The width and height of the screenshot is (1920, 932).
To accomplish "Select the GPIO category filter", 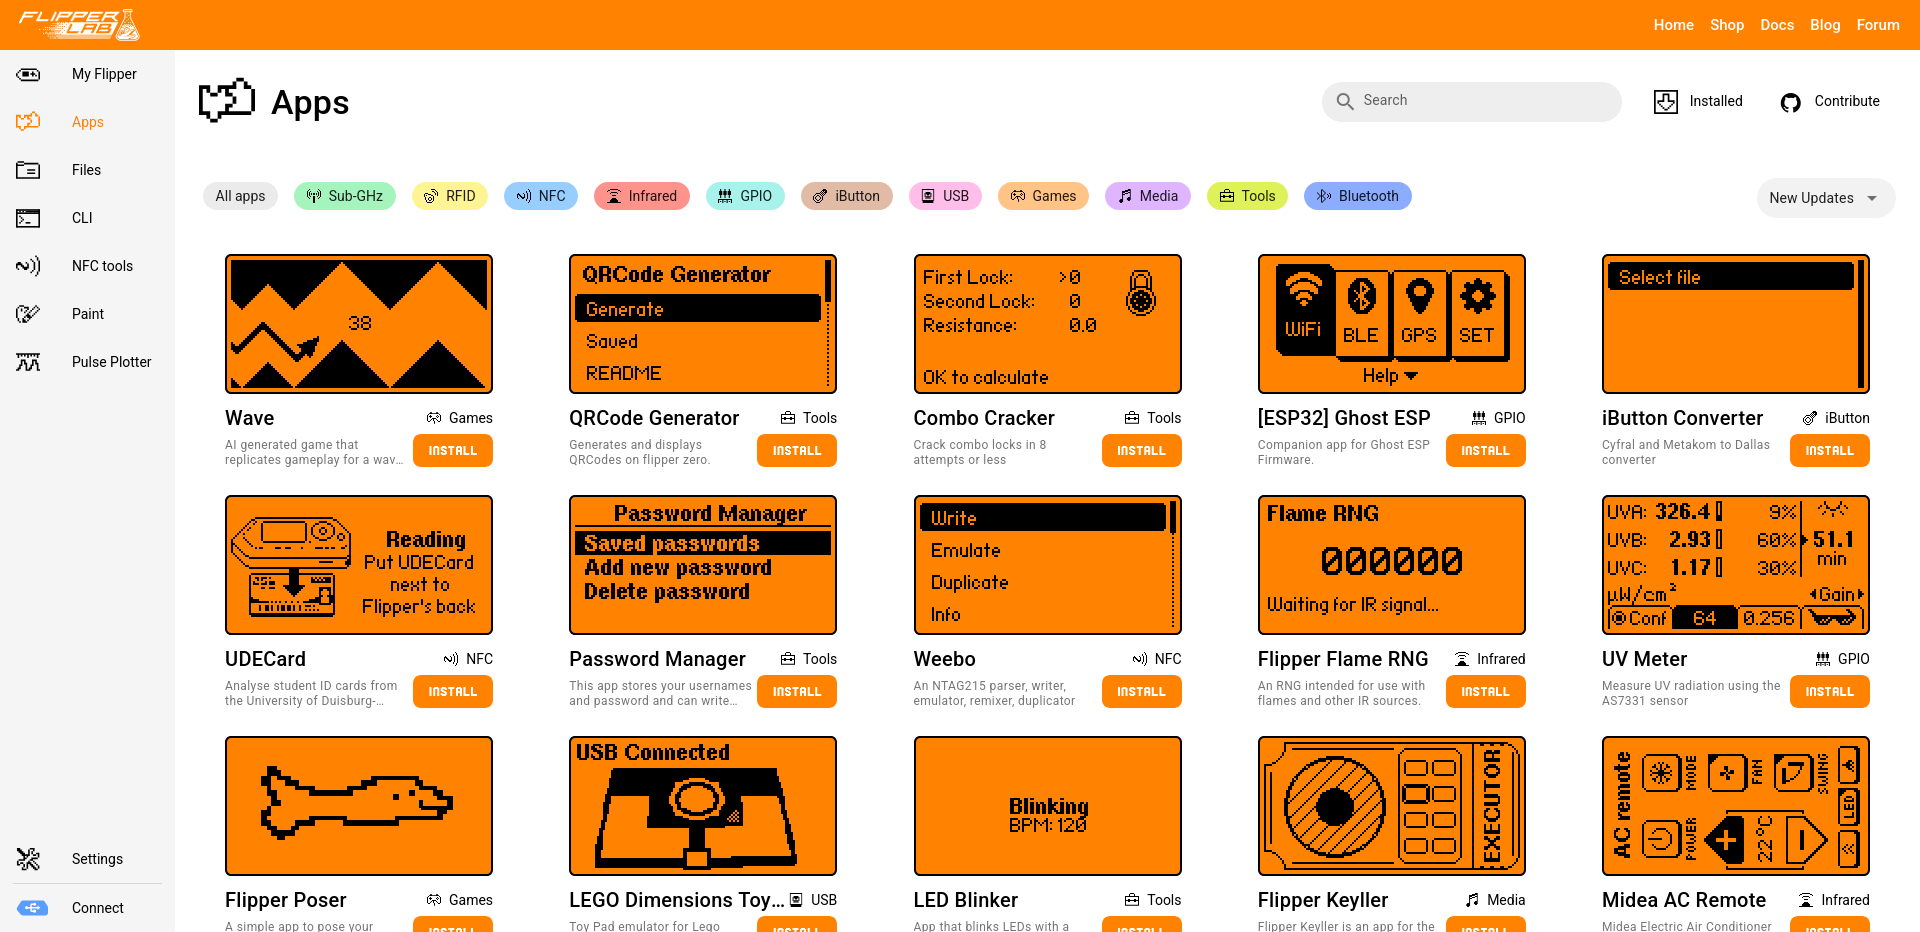I will tap(745, 196).
